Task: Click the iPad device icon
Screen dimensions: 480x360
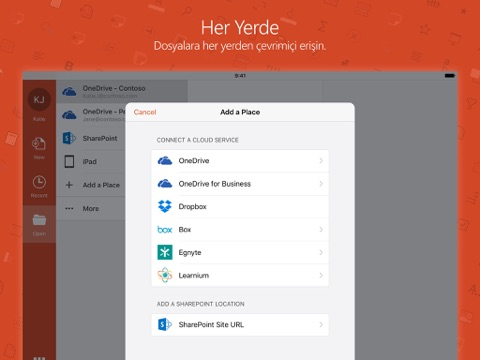Action: coord(69,162)
